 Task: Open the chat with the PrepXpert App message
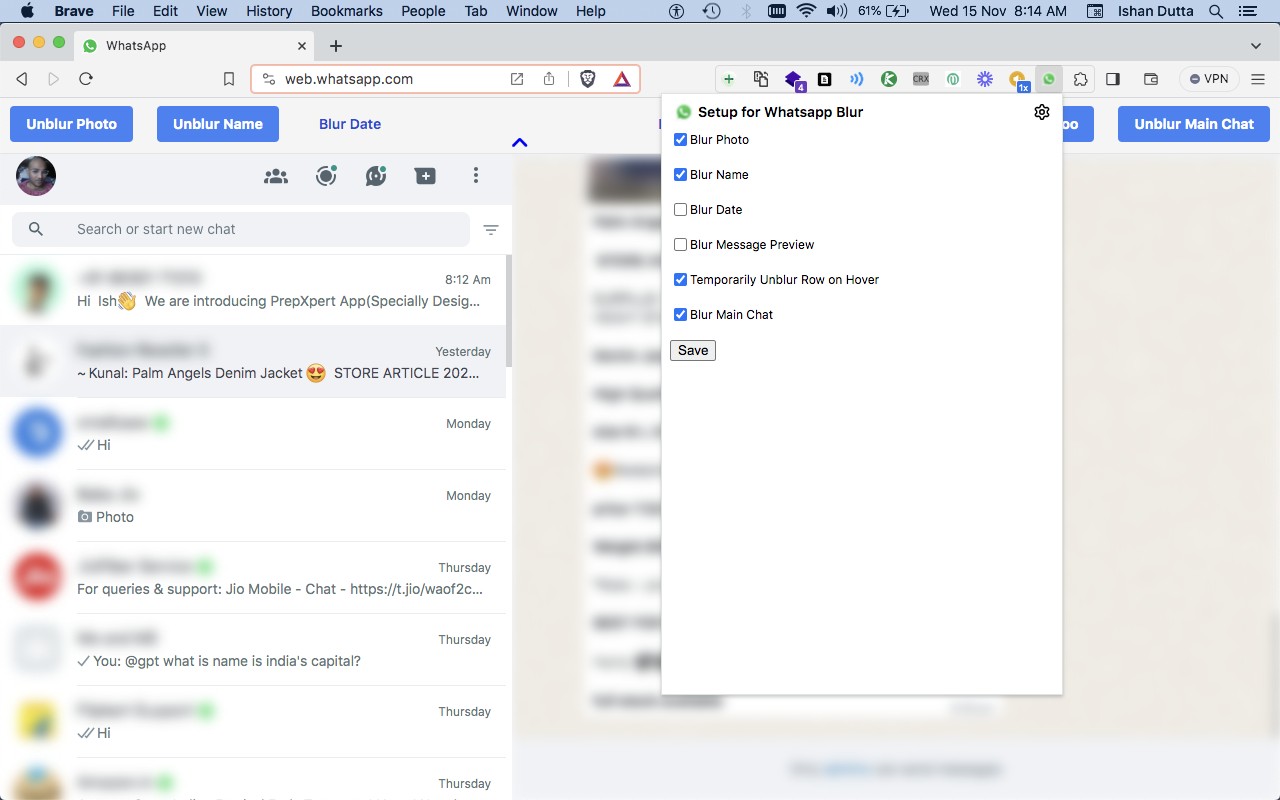click(x=253, y=290)
